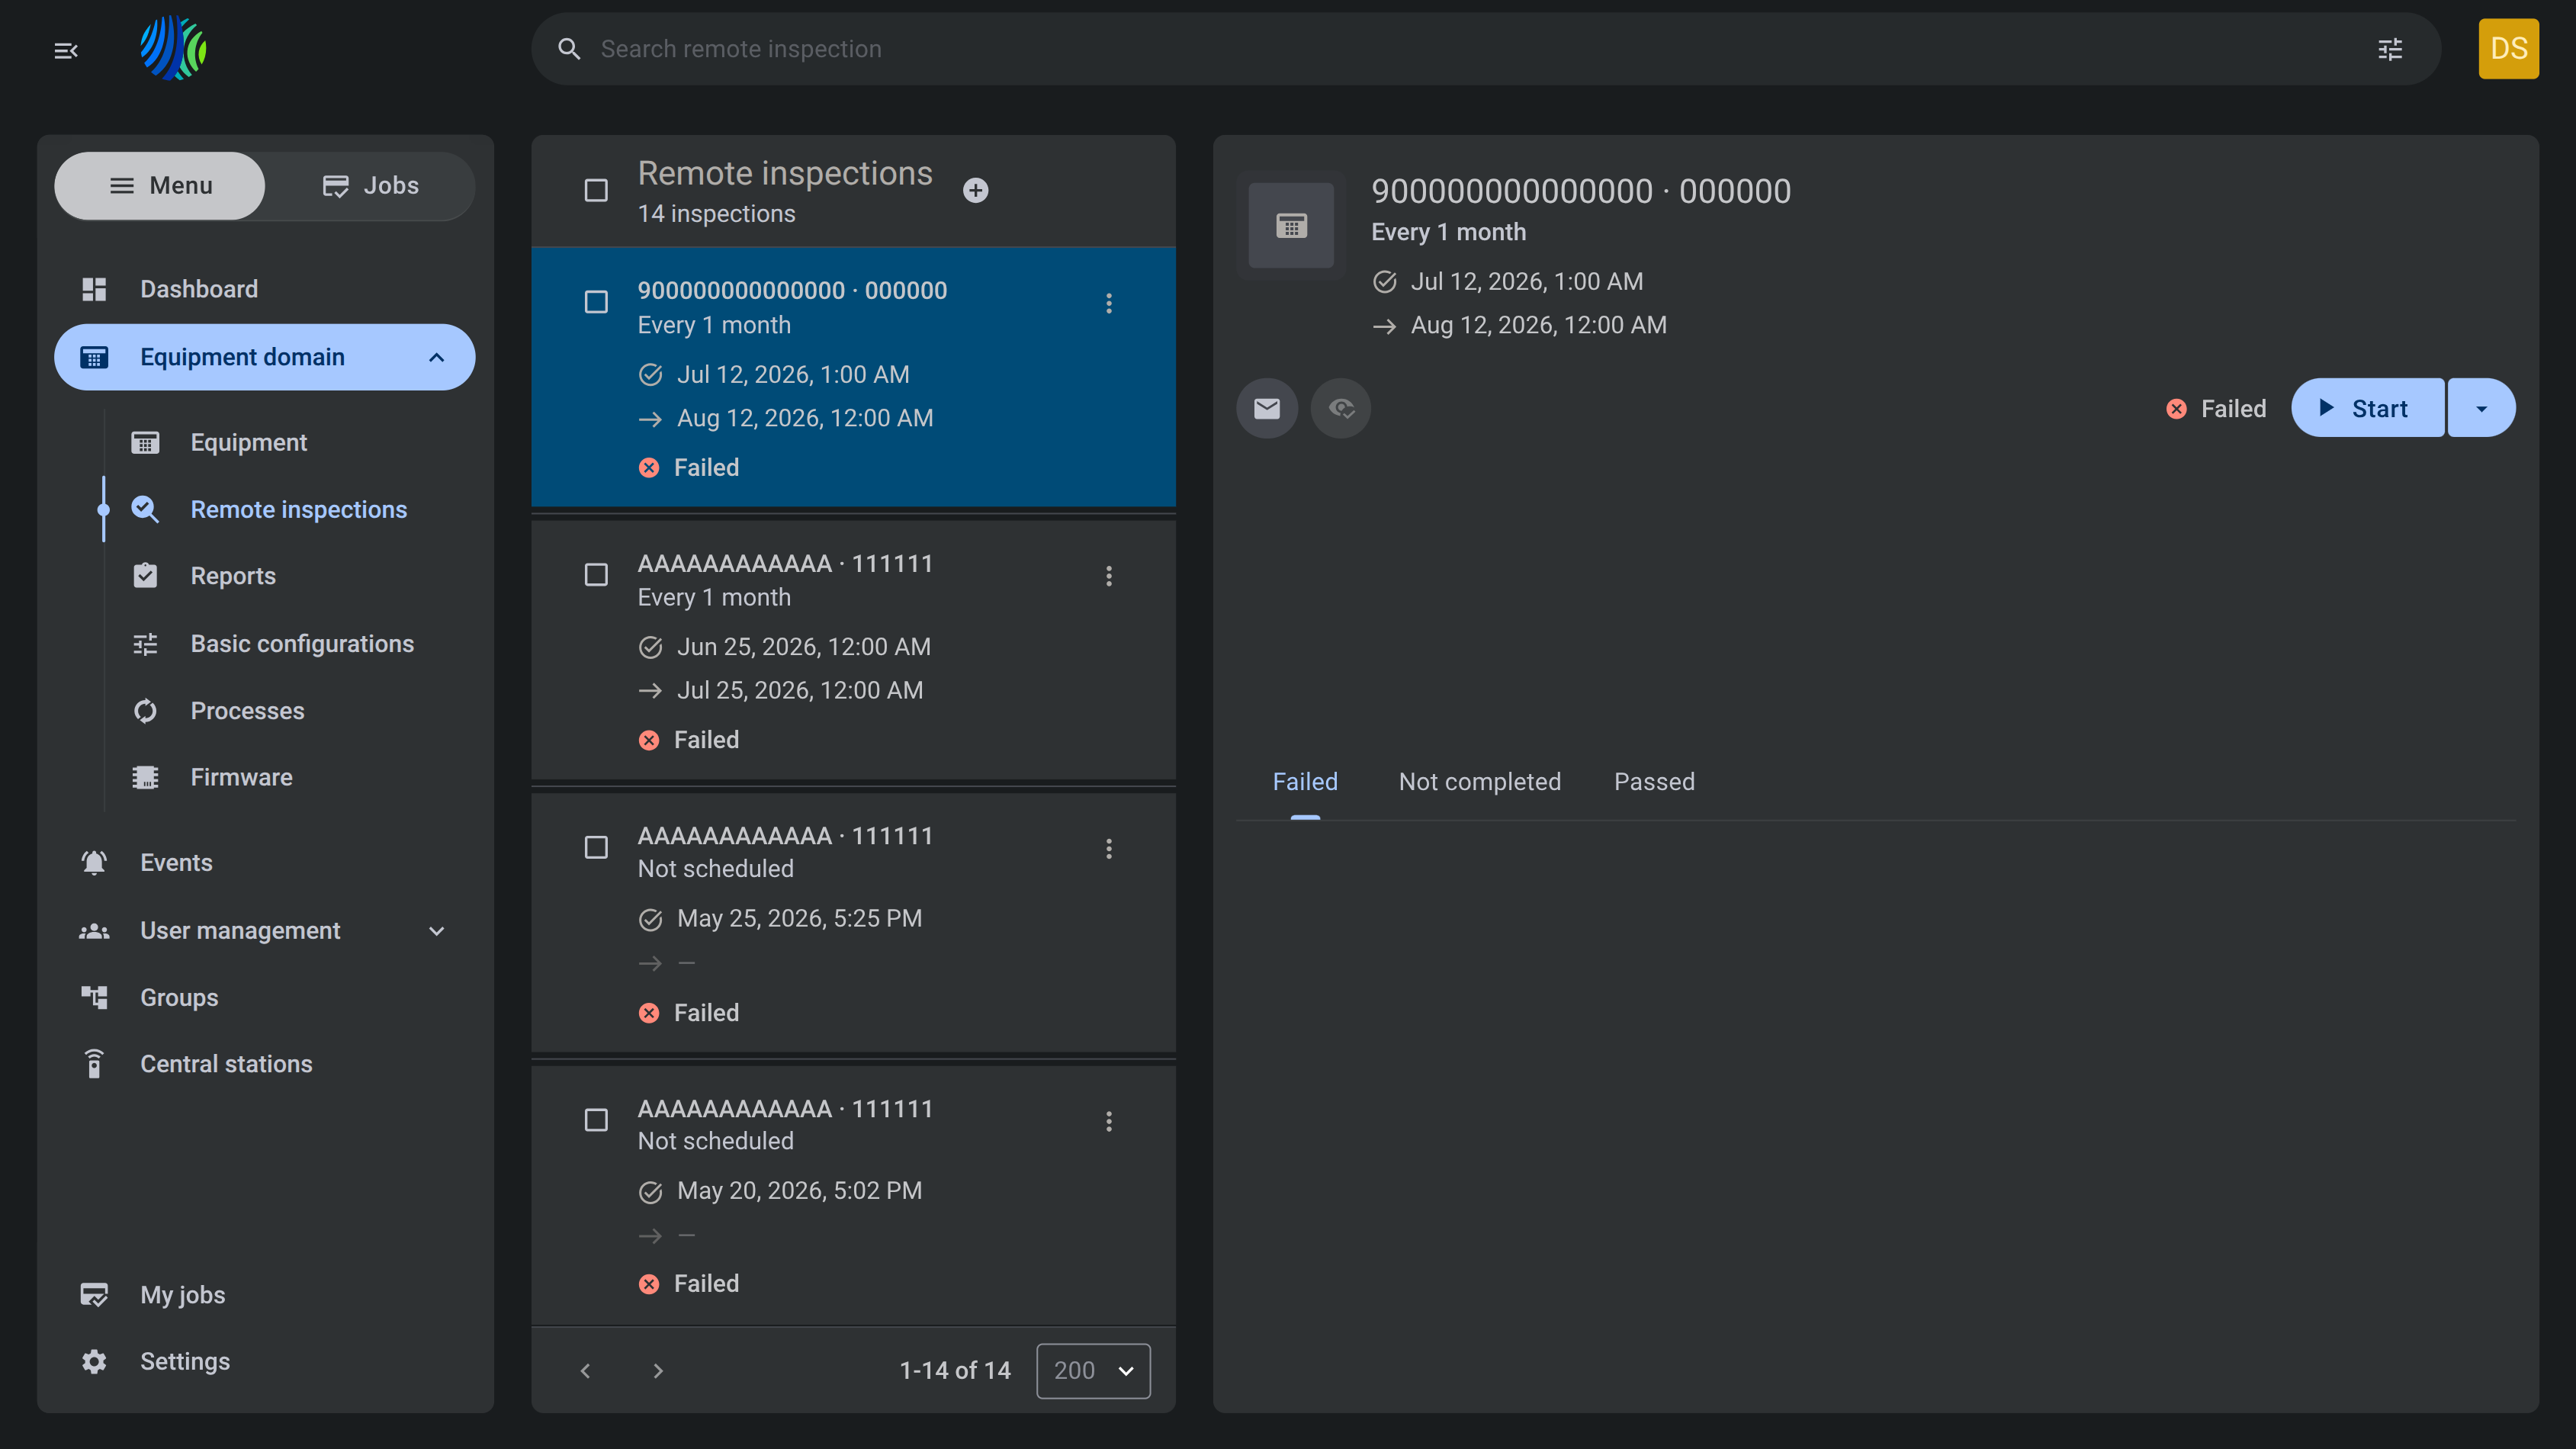Select all remote inspections checkbox

596,190
